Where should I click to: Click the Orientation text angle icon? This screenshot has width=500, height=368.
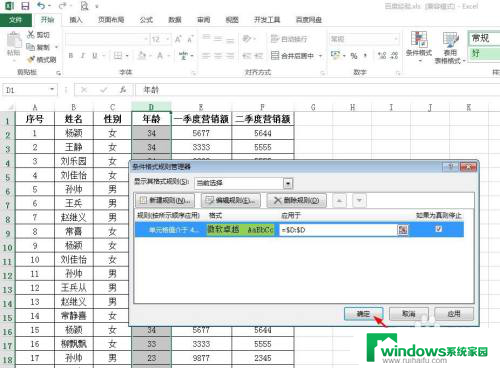tap(247, 39)
